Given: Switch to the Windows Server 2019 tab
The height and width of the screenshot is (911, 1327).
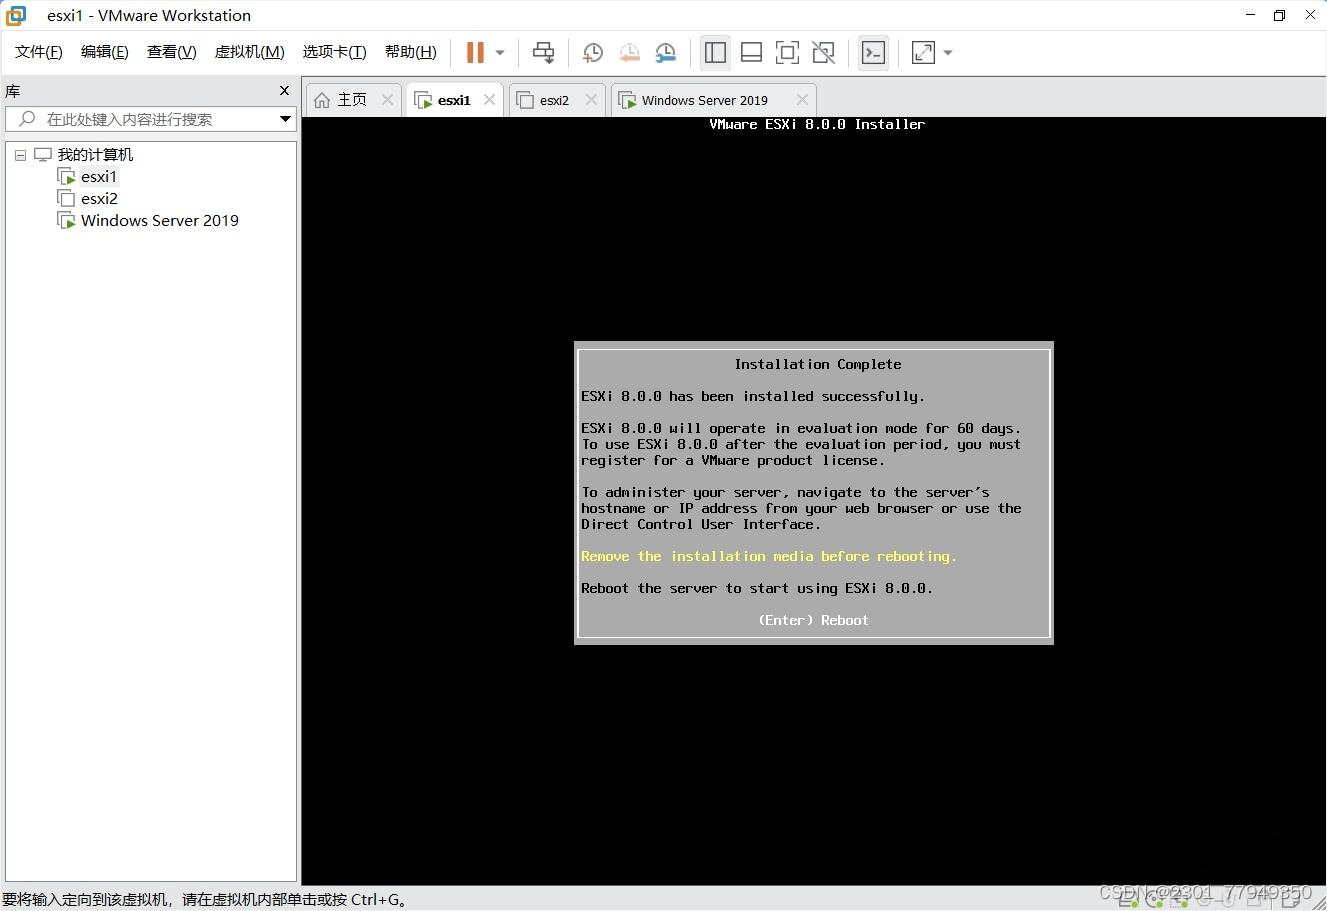Looking at the screenshot, I should coord(704,100).
